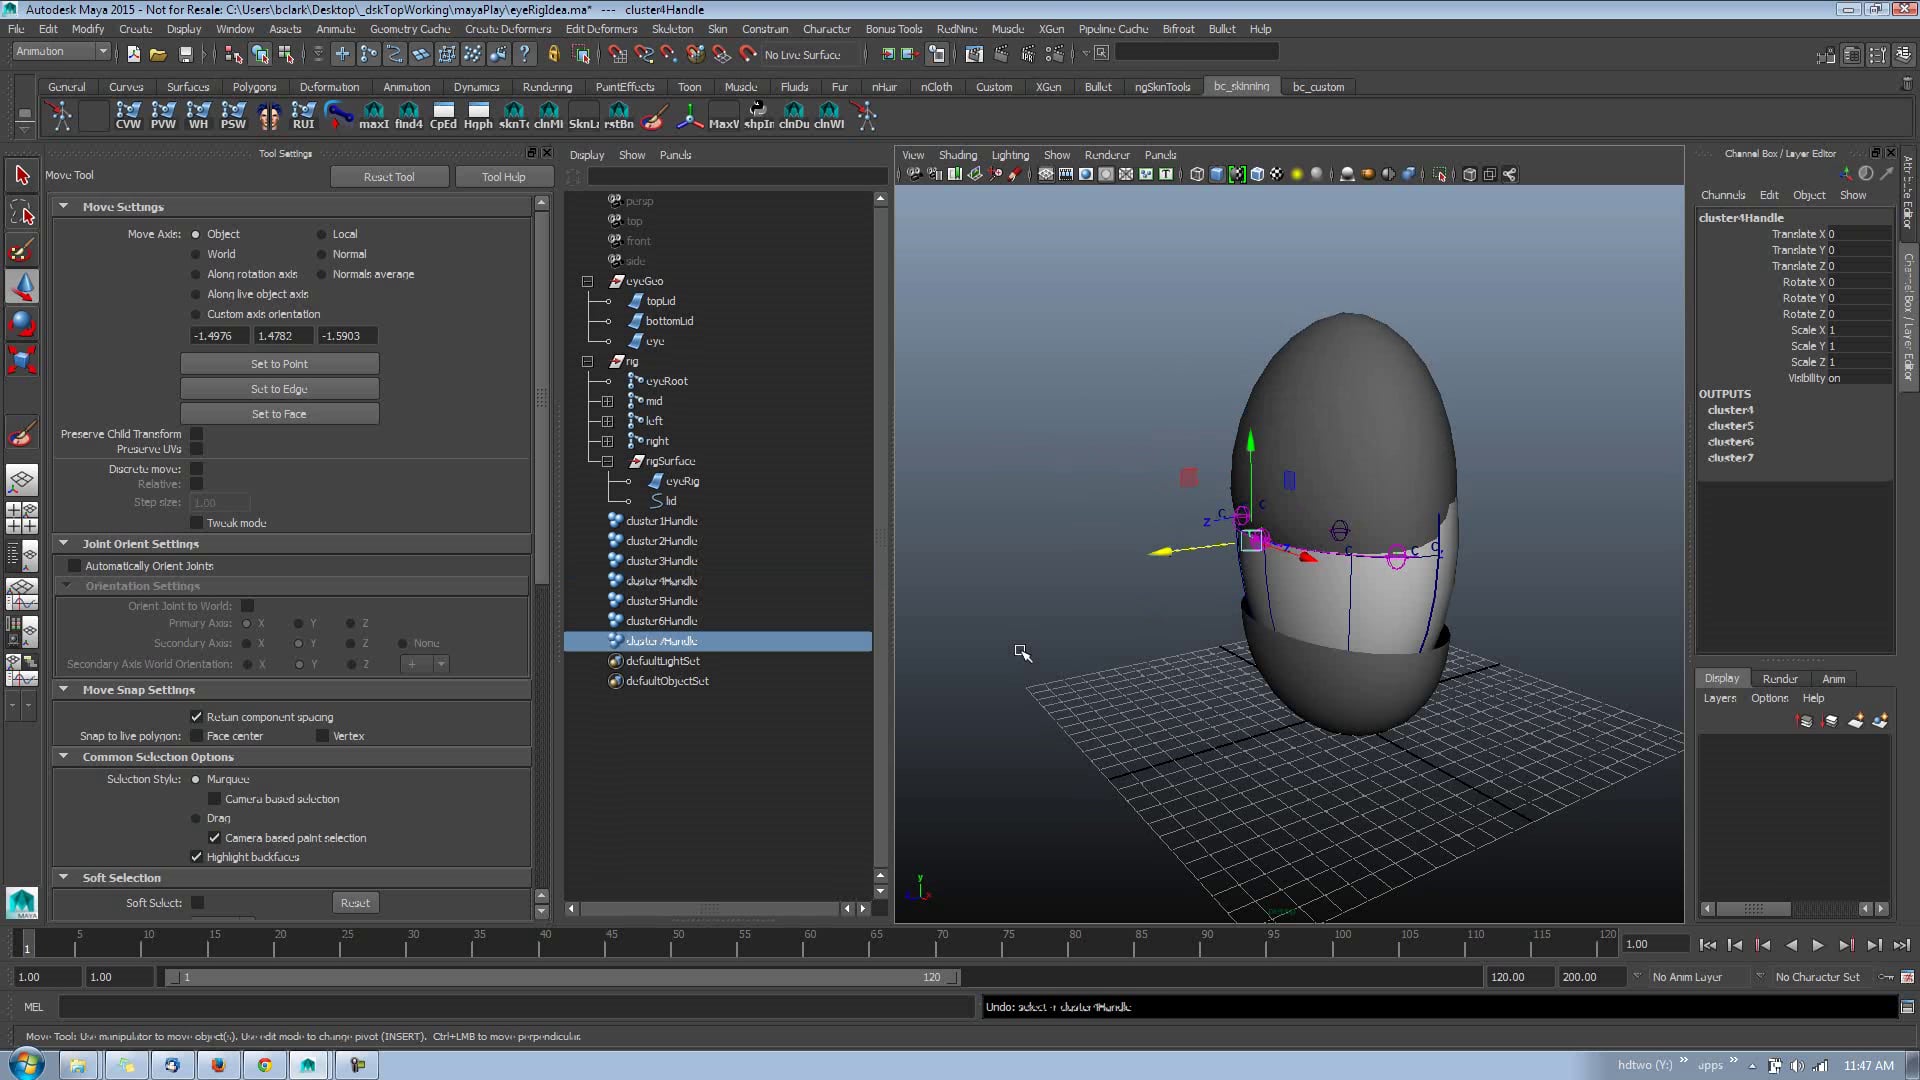
Task: Uncheck Retain component spacing
Action: click(x=197, y=717)
